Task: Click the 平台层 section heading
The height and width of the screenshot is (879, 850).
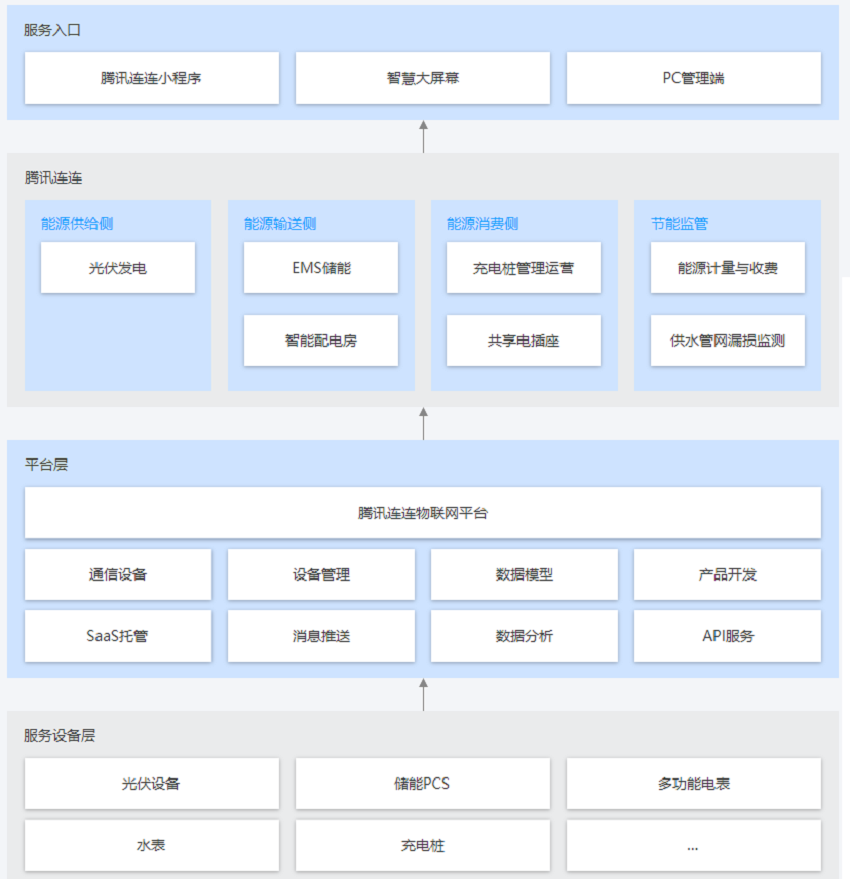Action: click(47, 464)
